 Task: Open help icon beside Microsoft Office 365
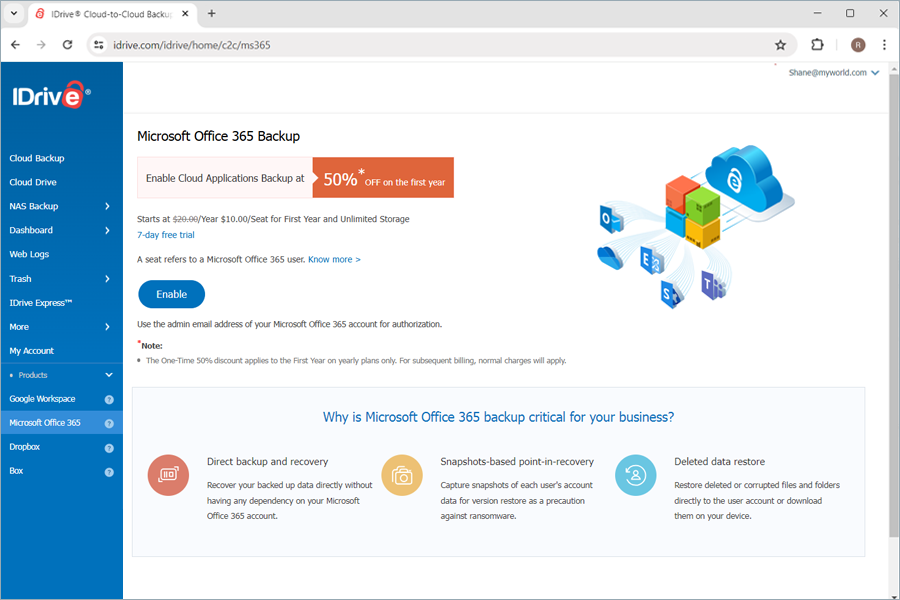tap(109, 424)
